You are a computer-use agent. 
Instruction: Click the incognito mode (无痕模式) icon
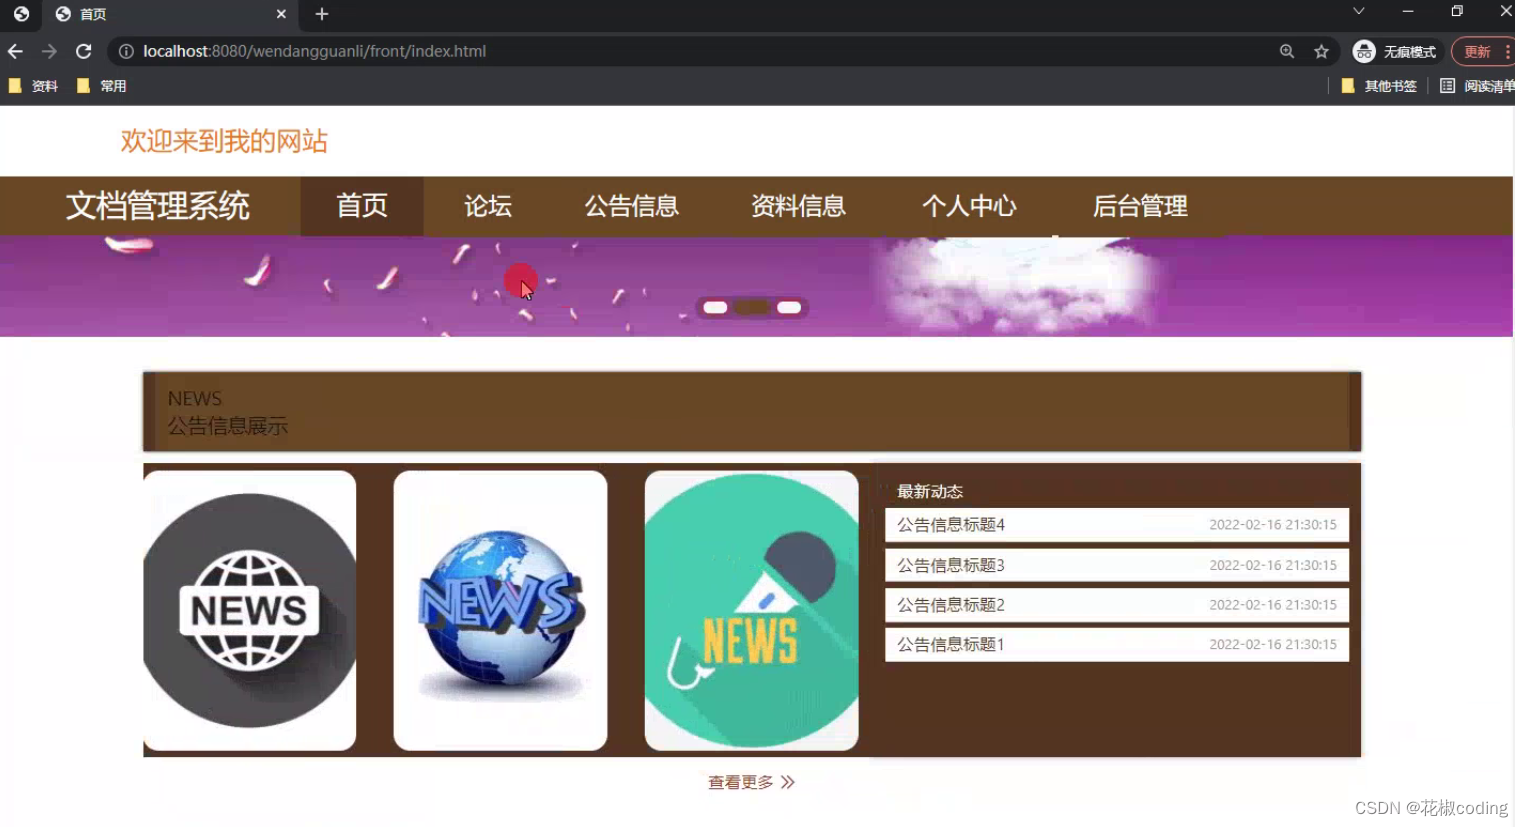pyautogui.click(x=1363, y=51)
